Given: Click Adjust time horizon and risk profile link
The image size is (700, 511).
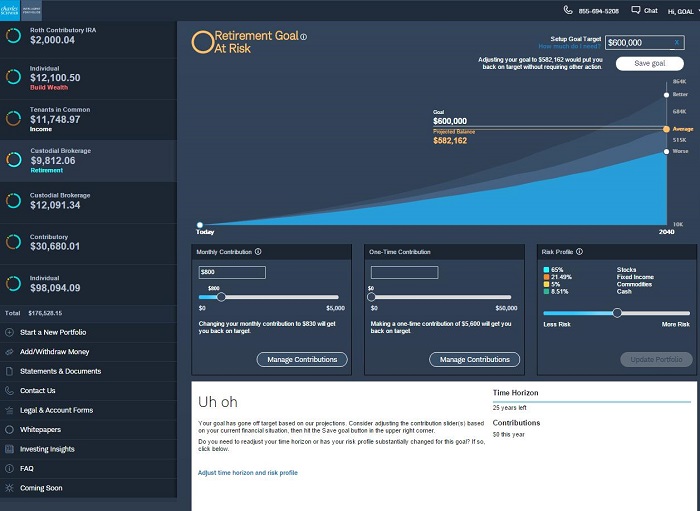Looking at the screenshot, I should click(247, 472).
